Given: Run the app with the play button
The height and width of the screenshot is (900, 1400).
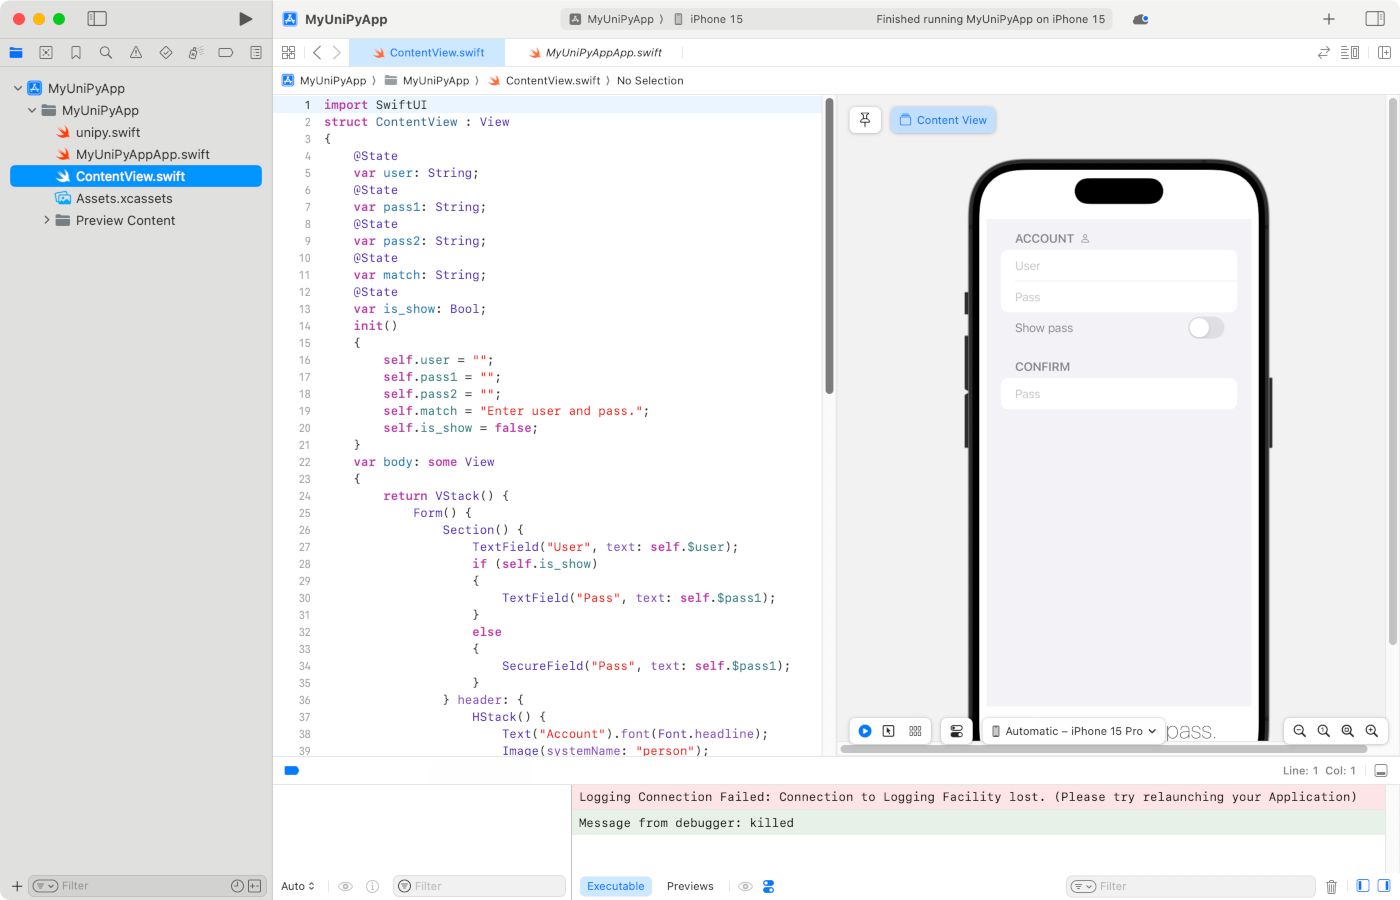Looking at the screenshot, I should pyautogui.click(x=245, y=19).
